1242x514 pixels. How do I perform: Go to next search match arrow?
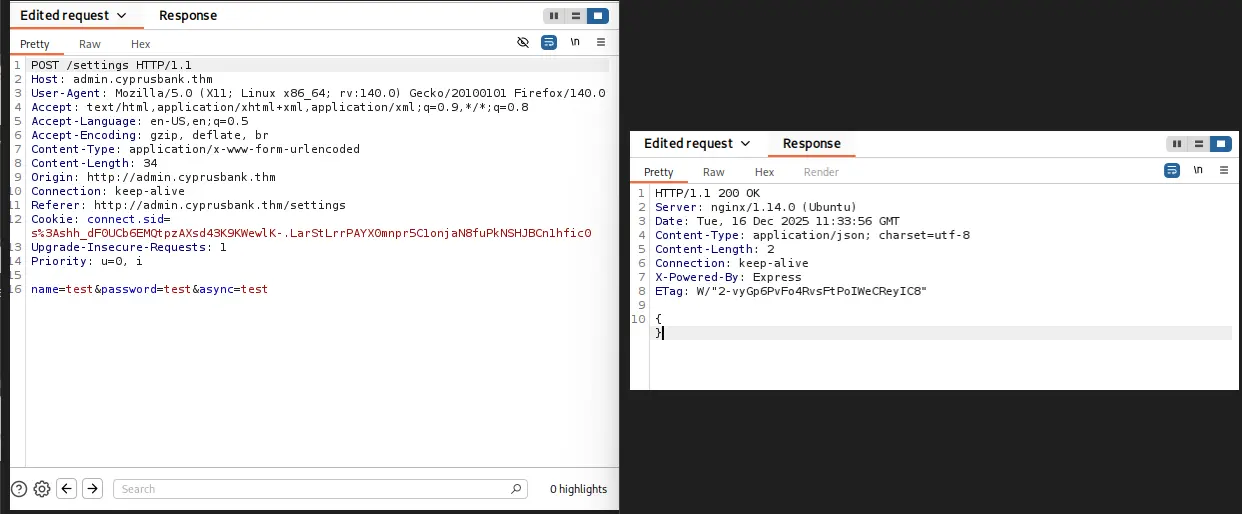pyautogui.click(x=92, y=489)
